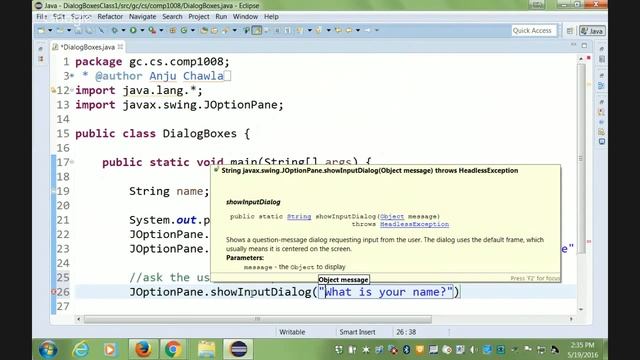This screenshot has width=640, height=360.
Task: Click the Next Annotation icon
Action: [x=300, y=30]
